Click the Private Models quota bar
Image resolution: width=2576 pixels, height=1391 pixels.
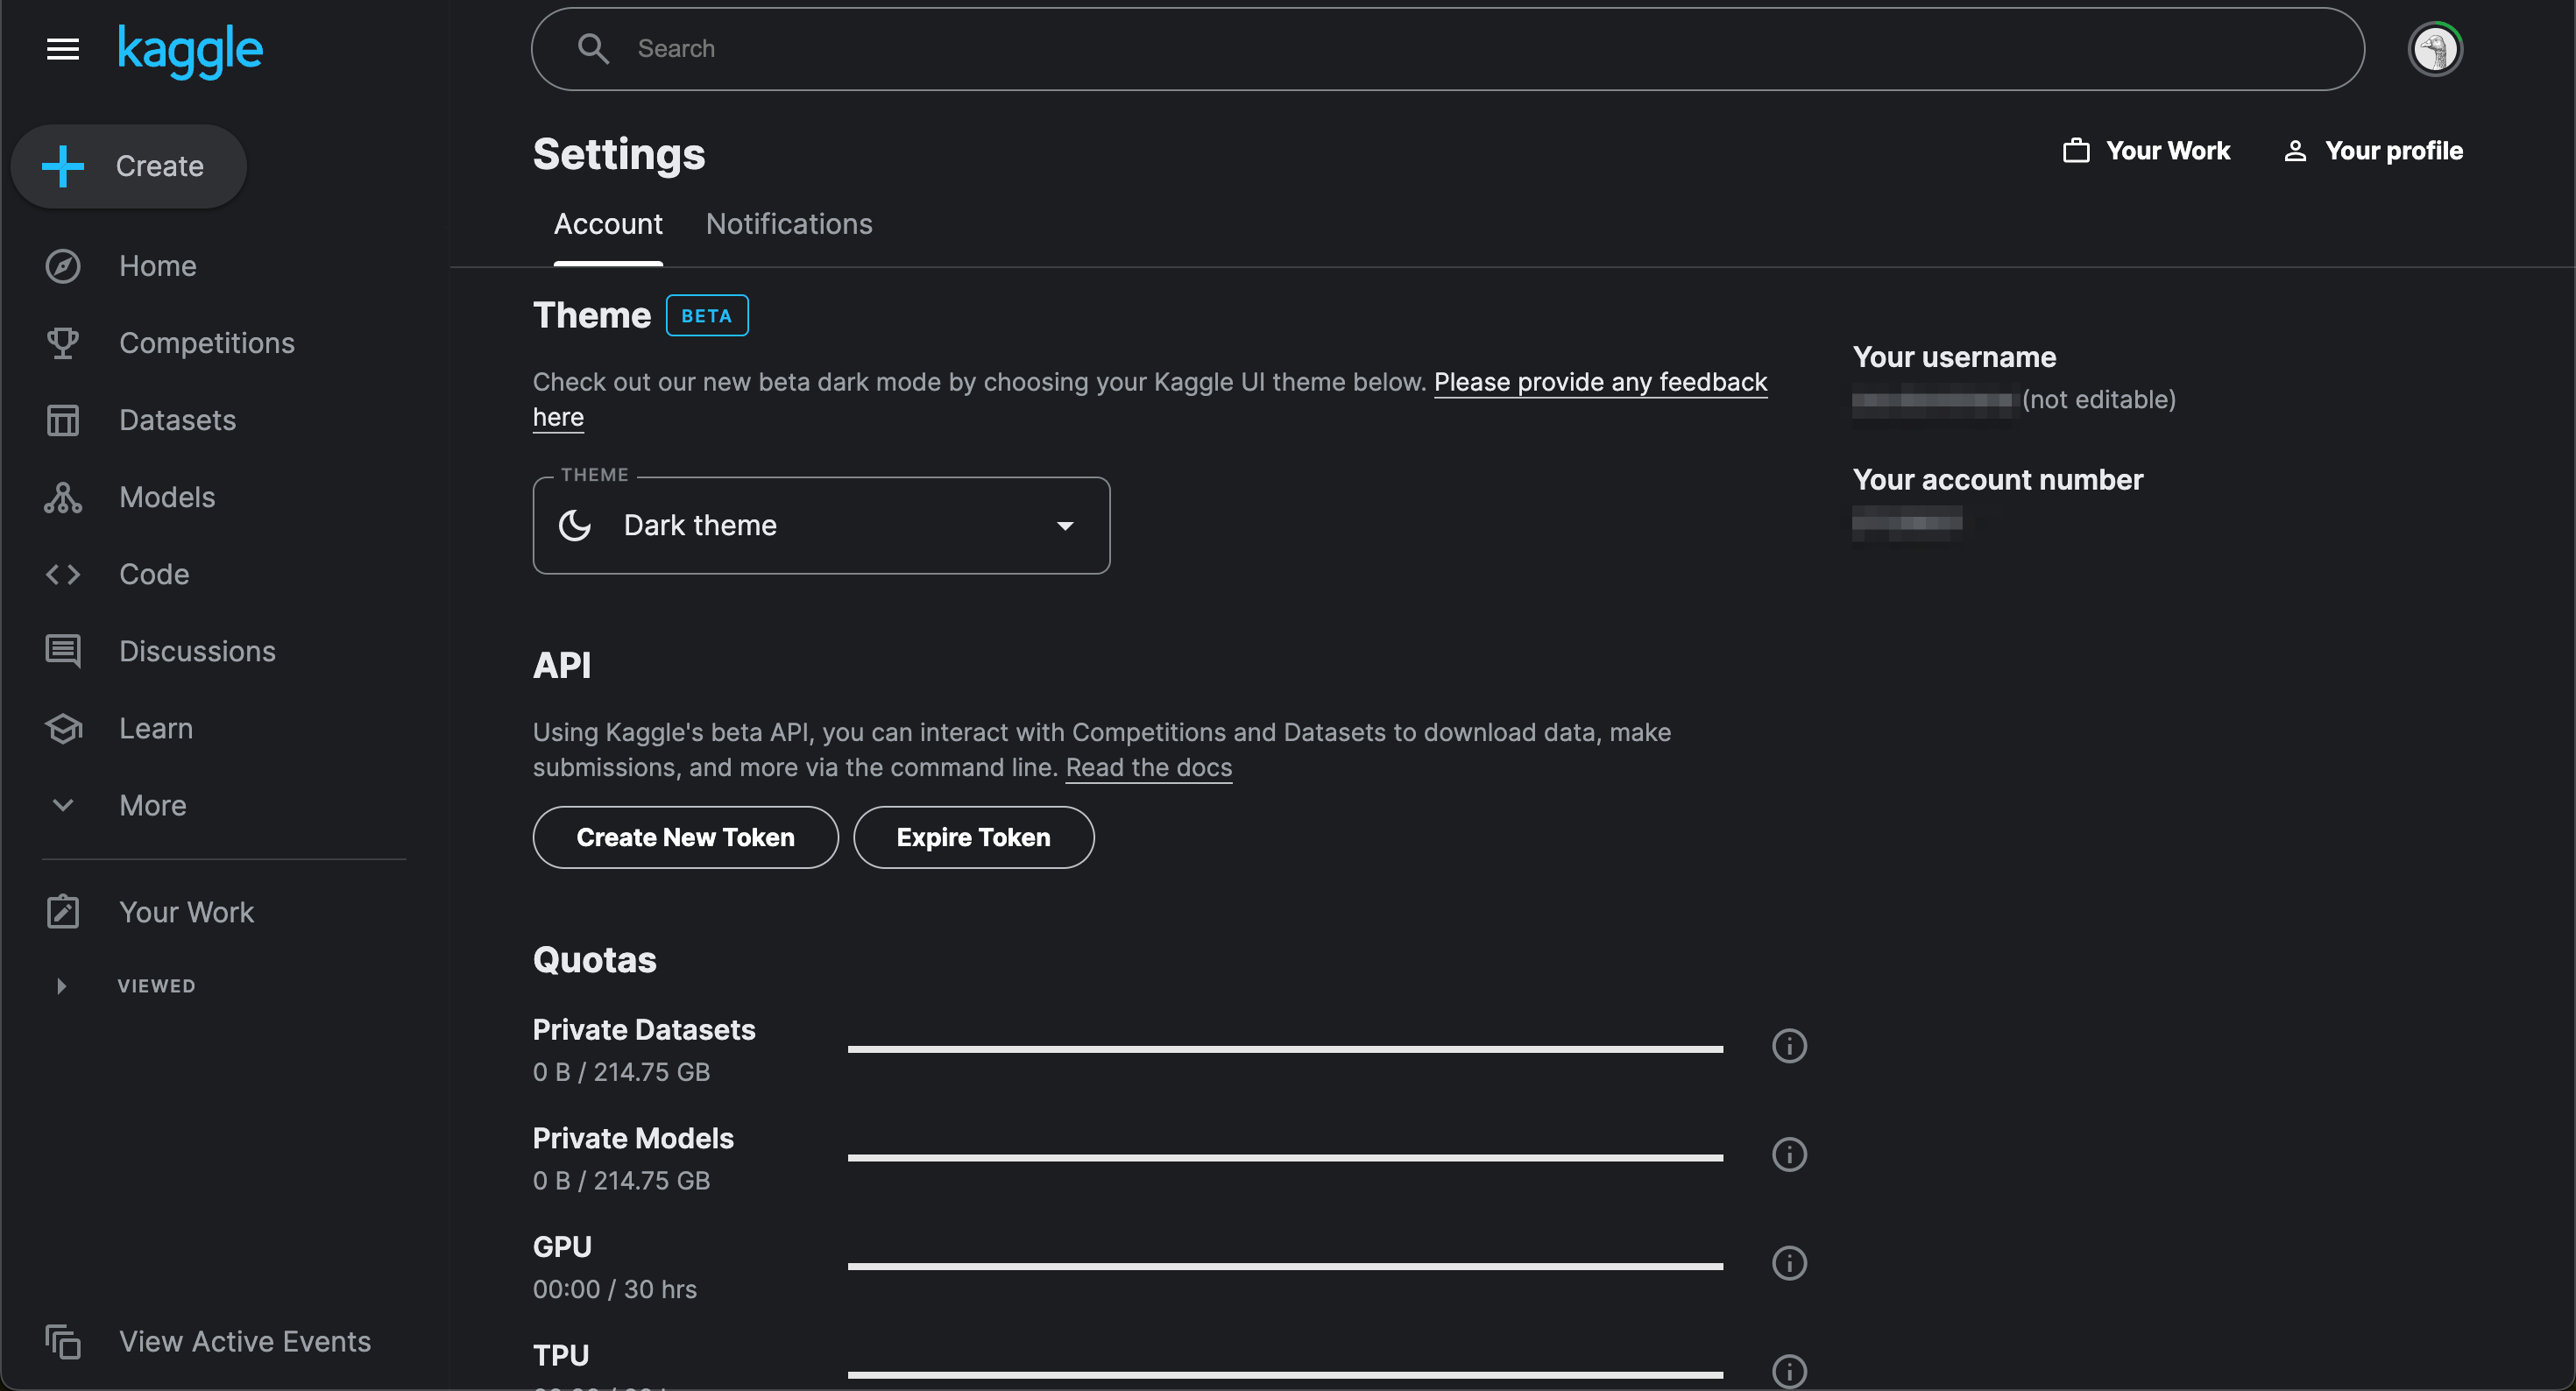(1284, 1157)
